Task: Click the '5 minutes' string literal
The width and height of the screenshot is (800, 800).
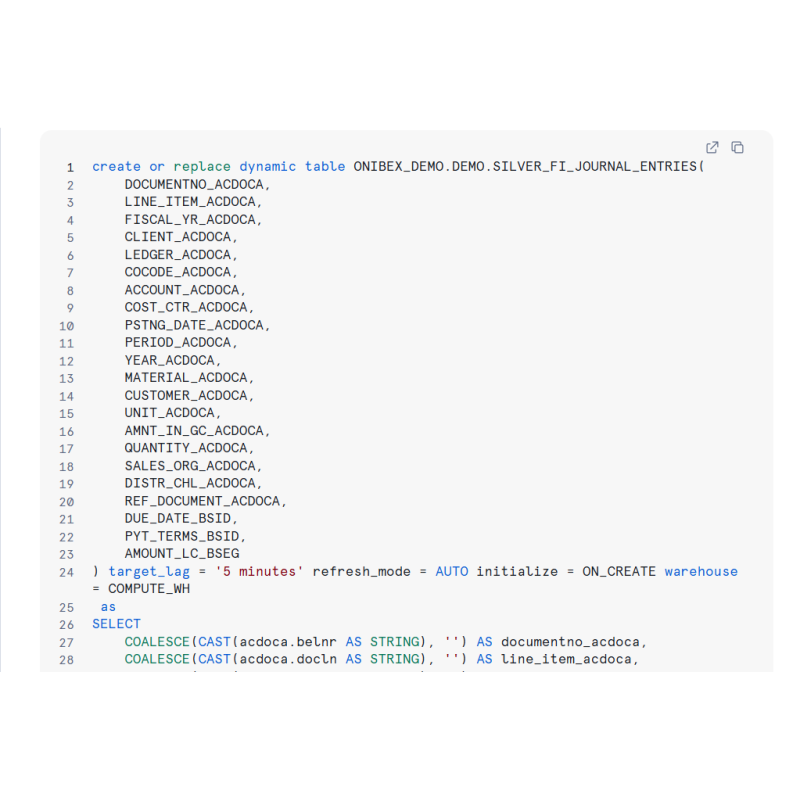Action: (259, 572)
